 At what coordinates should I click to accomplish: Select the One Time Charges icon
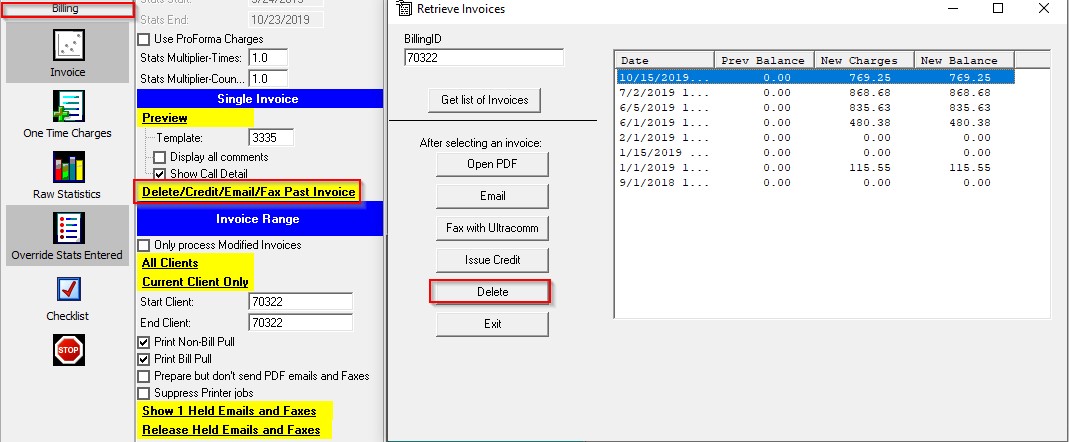pos(68,106)
